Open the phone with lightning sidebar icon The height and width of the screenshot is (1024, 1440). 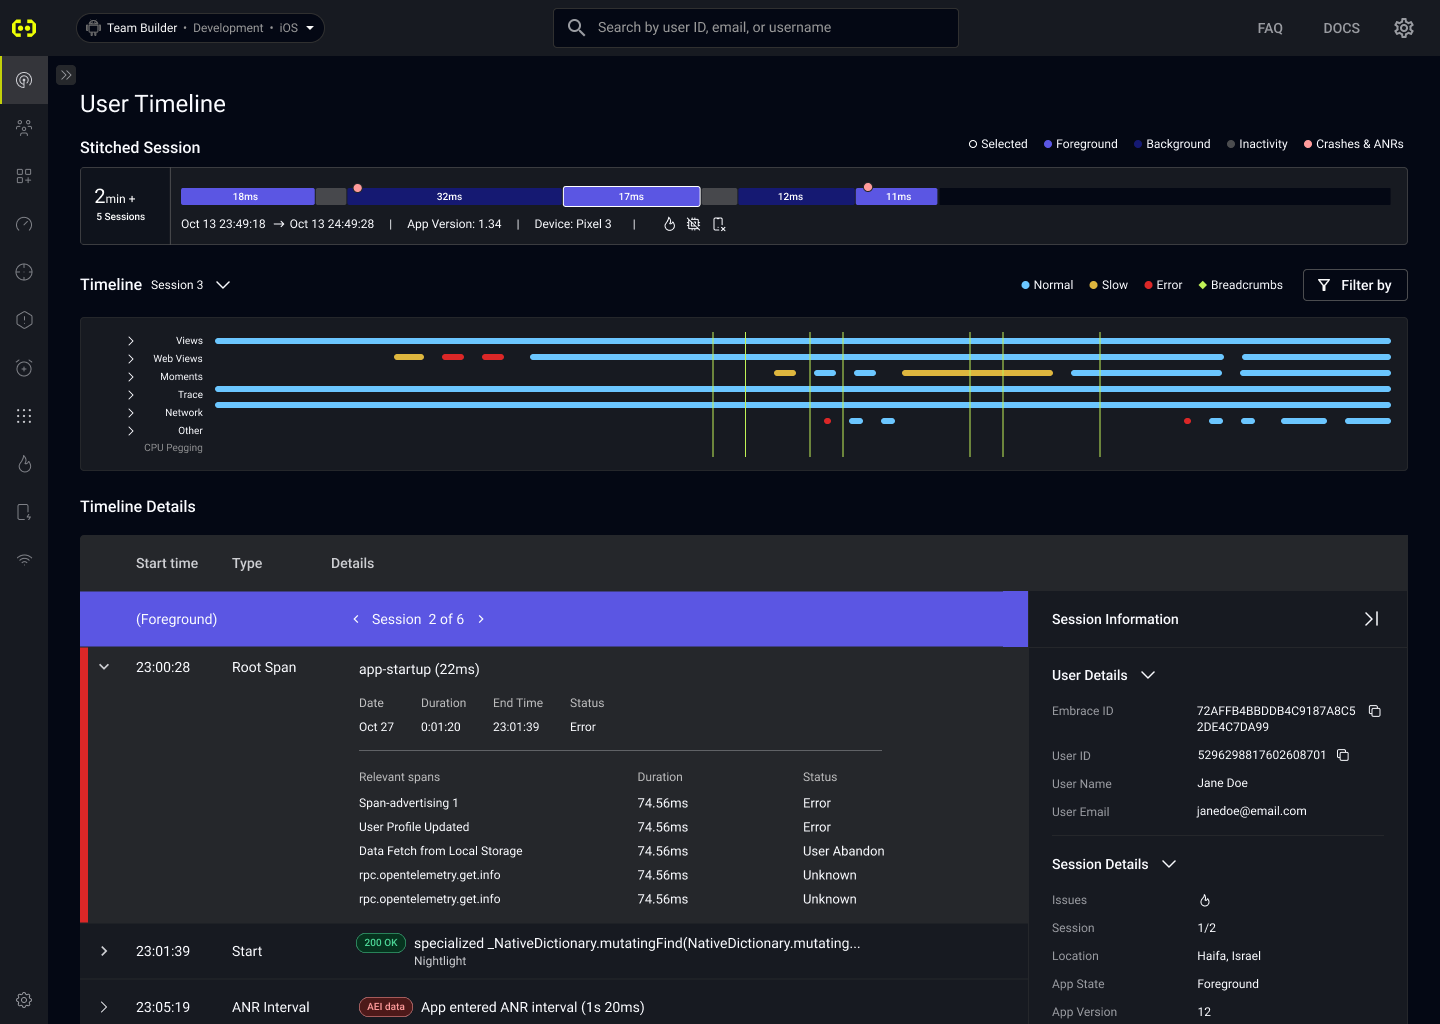click(24, 512)
